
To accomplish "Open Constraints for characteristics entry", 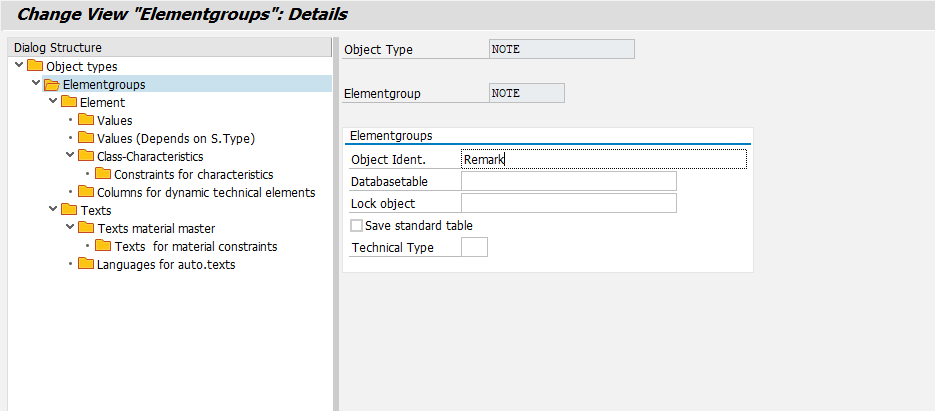I will (193, 174).
